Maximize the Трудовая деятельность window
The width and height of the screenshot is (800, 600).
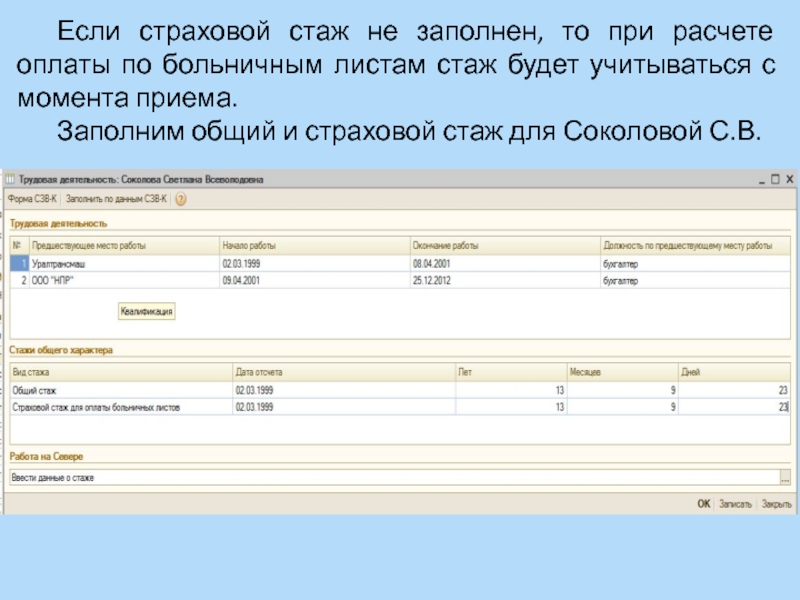click(x=776, y=180)
